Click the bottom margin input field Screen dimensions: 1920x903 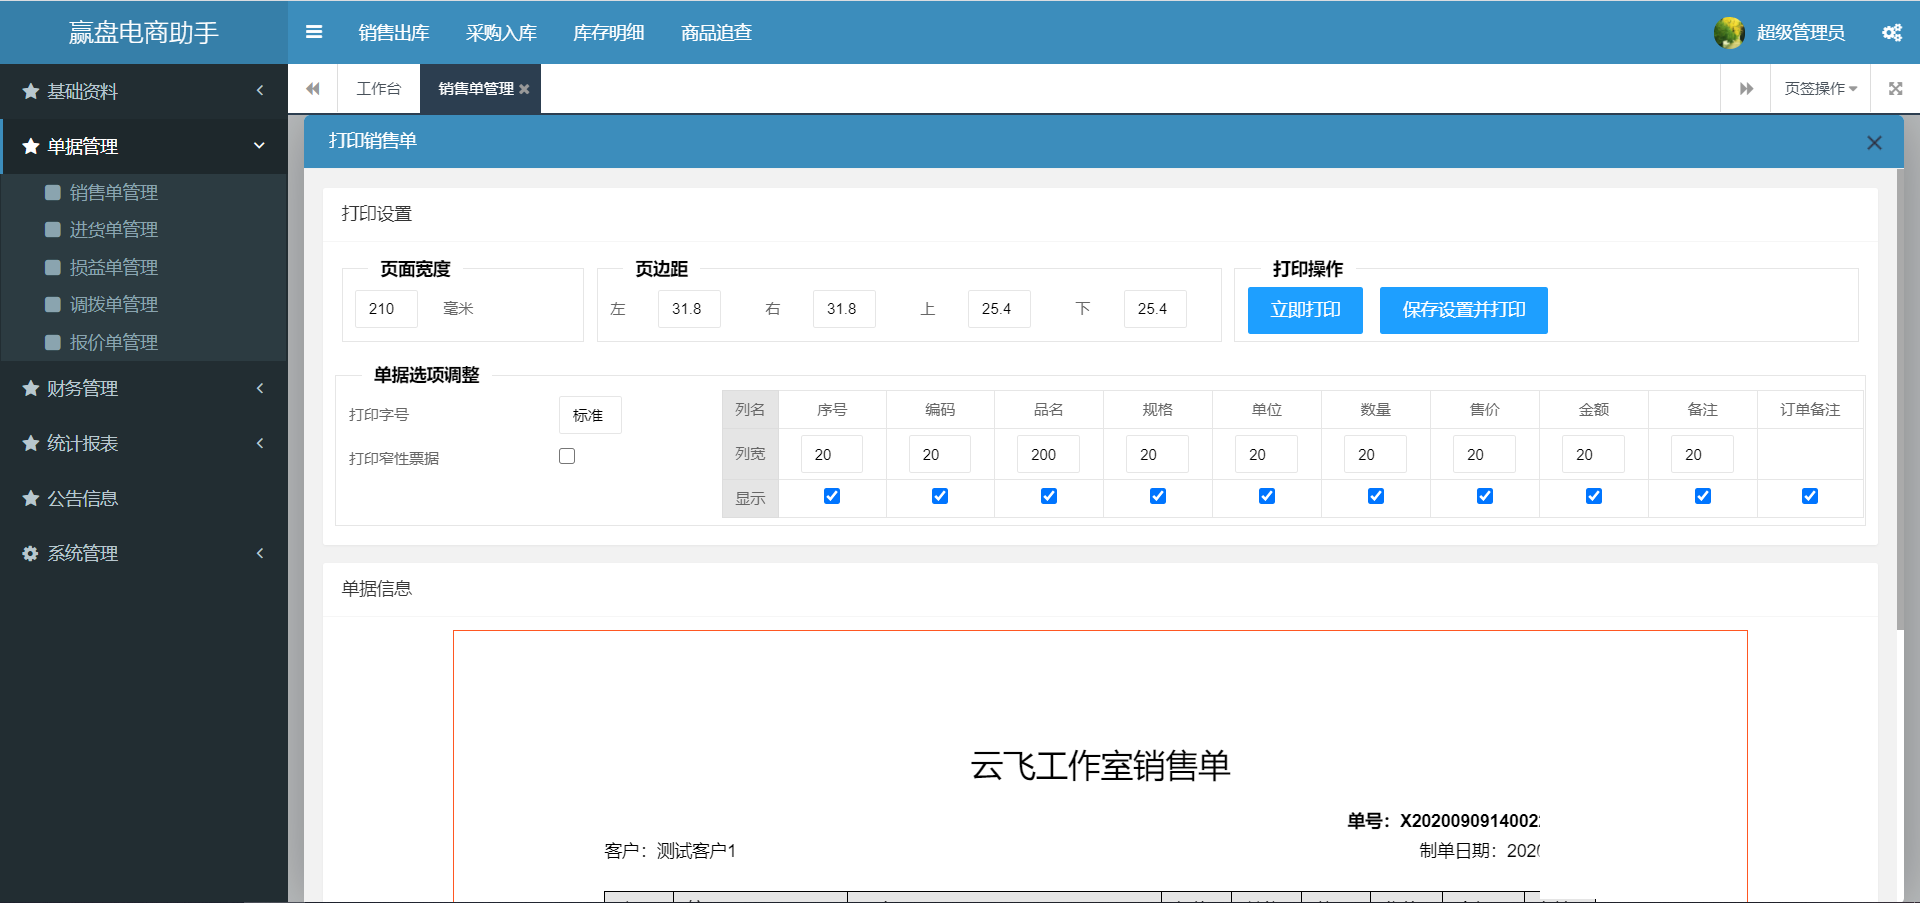coord(1155,309)
